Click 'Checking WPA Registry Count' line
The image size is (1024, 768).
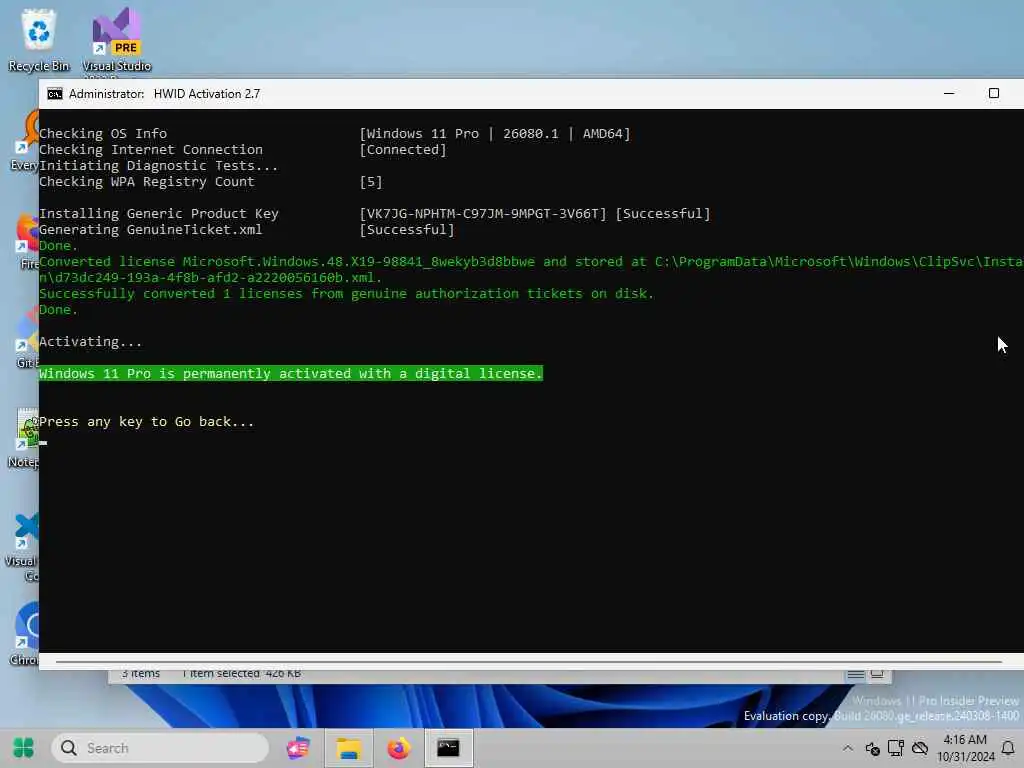coord(146,182)
